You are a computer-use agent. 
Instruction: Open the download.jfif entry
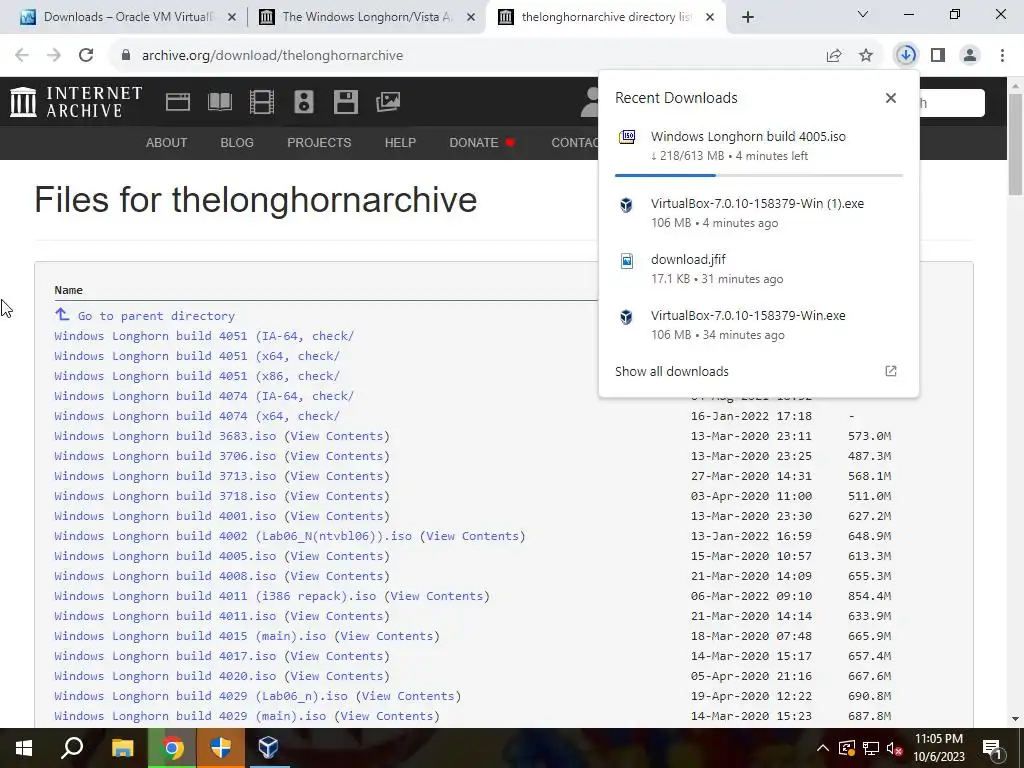(x=758, y=269)
